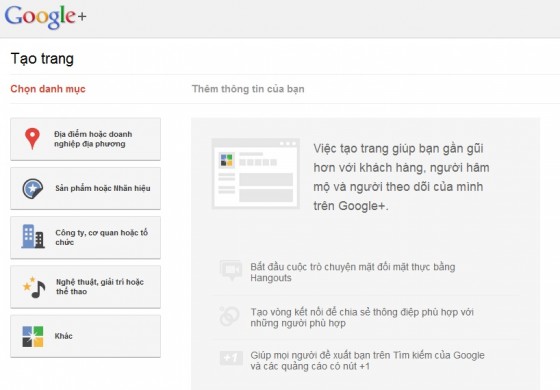Viewport: 560px width, 390px height.
Task: Open the Chọn danh mục step
Action: click(48, 89)
